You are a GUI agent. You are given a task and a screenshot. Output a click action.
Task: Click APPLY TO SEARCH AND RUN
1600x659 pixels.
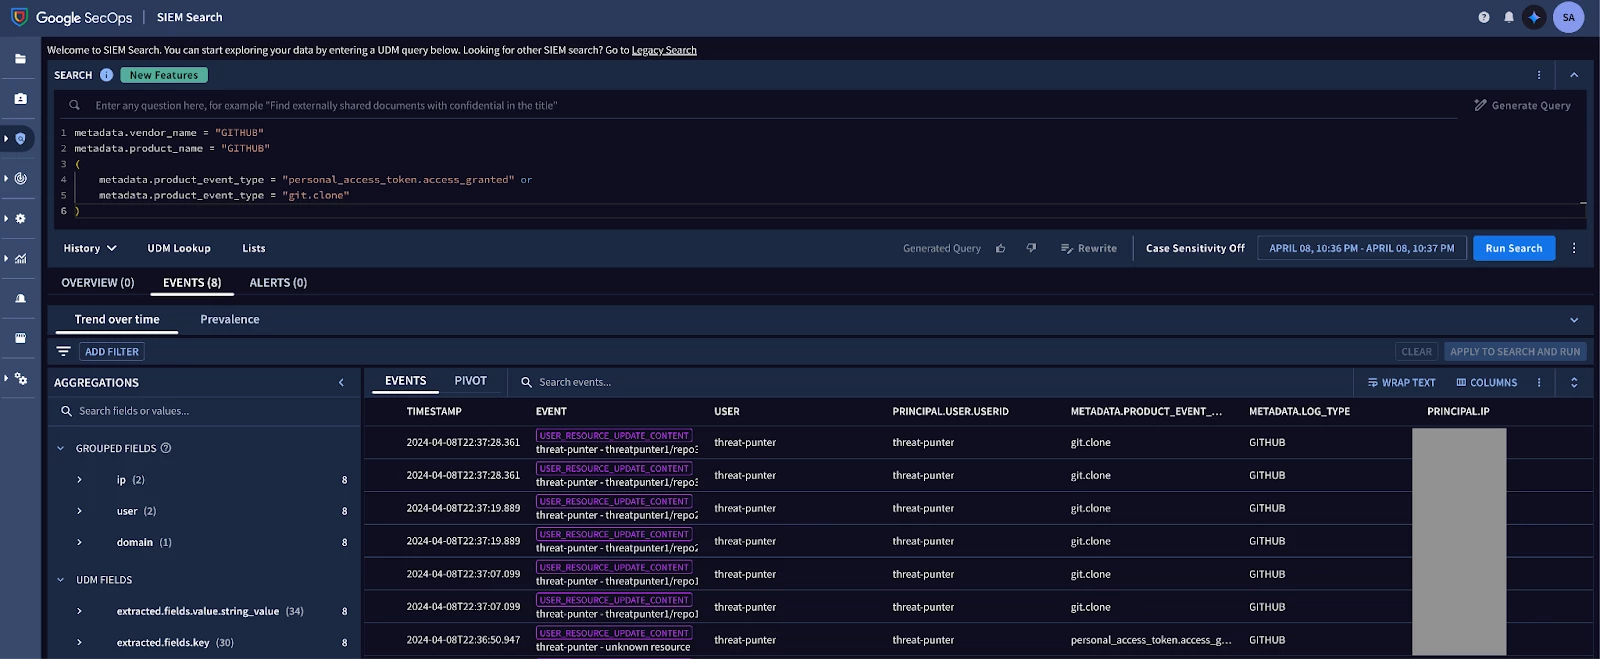[x=1515, y=352]
